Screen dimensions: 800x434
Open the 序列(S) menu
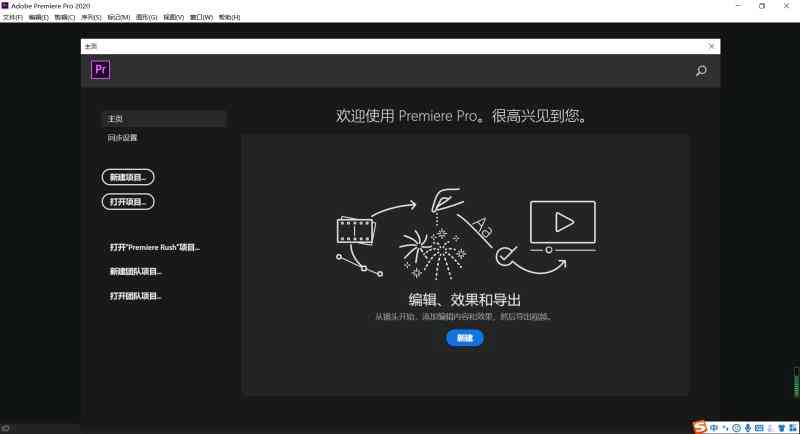(x=91, y=17)
